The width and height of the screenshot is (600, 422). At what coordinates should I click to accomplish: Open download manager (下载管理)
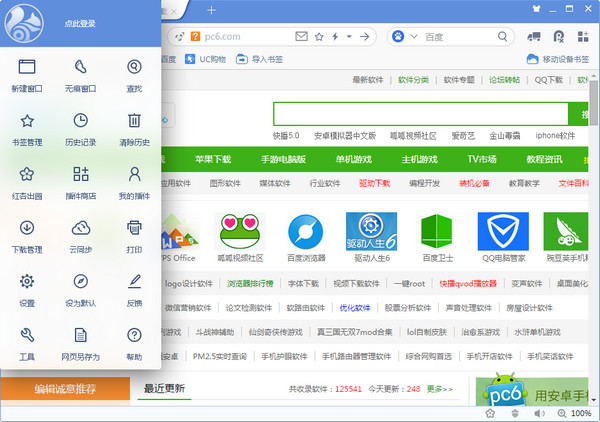[x=27, y=236]
